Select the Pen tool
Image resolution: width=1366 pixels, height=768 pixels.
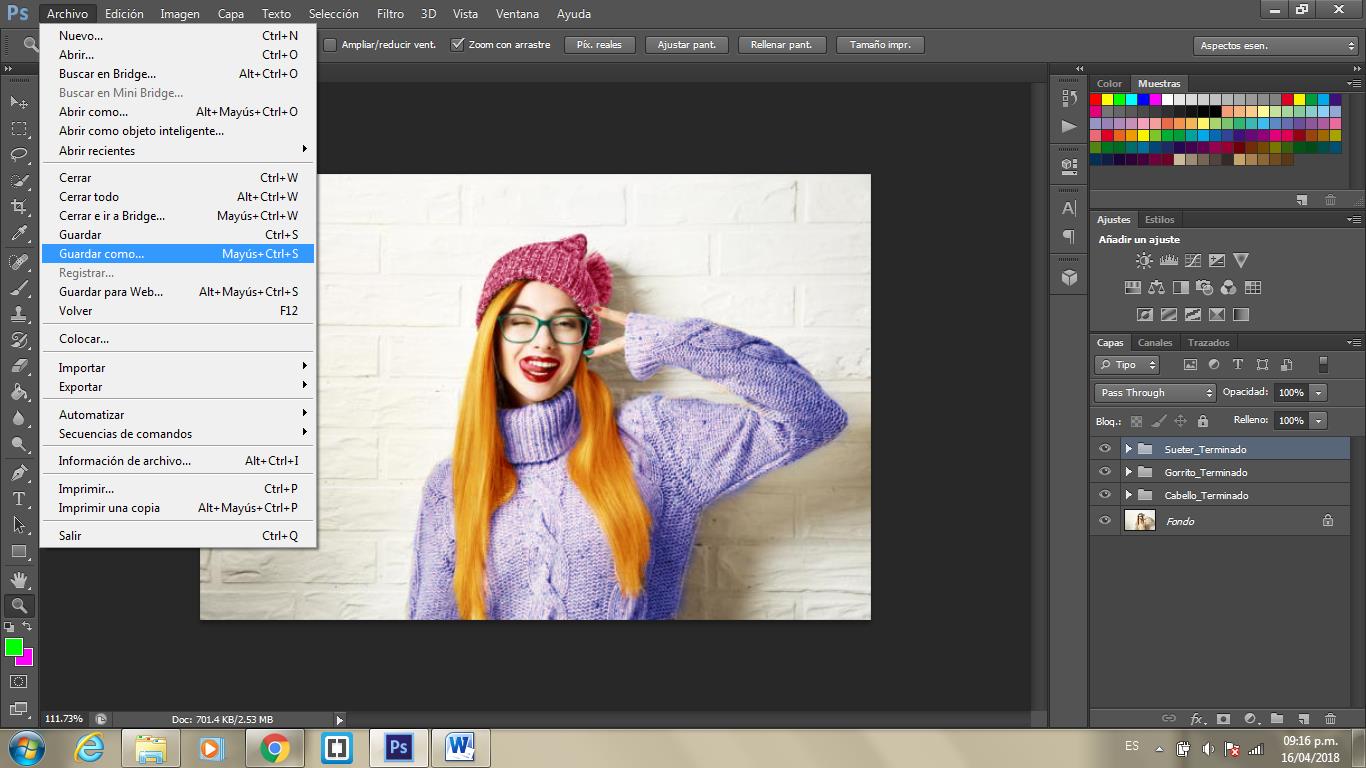coord(19,472)
